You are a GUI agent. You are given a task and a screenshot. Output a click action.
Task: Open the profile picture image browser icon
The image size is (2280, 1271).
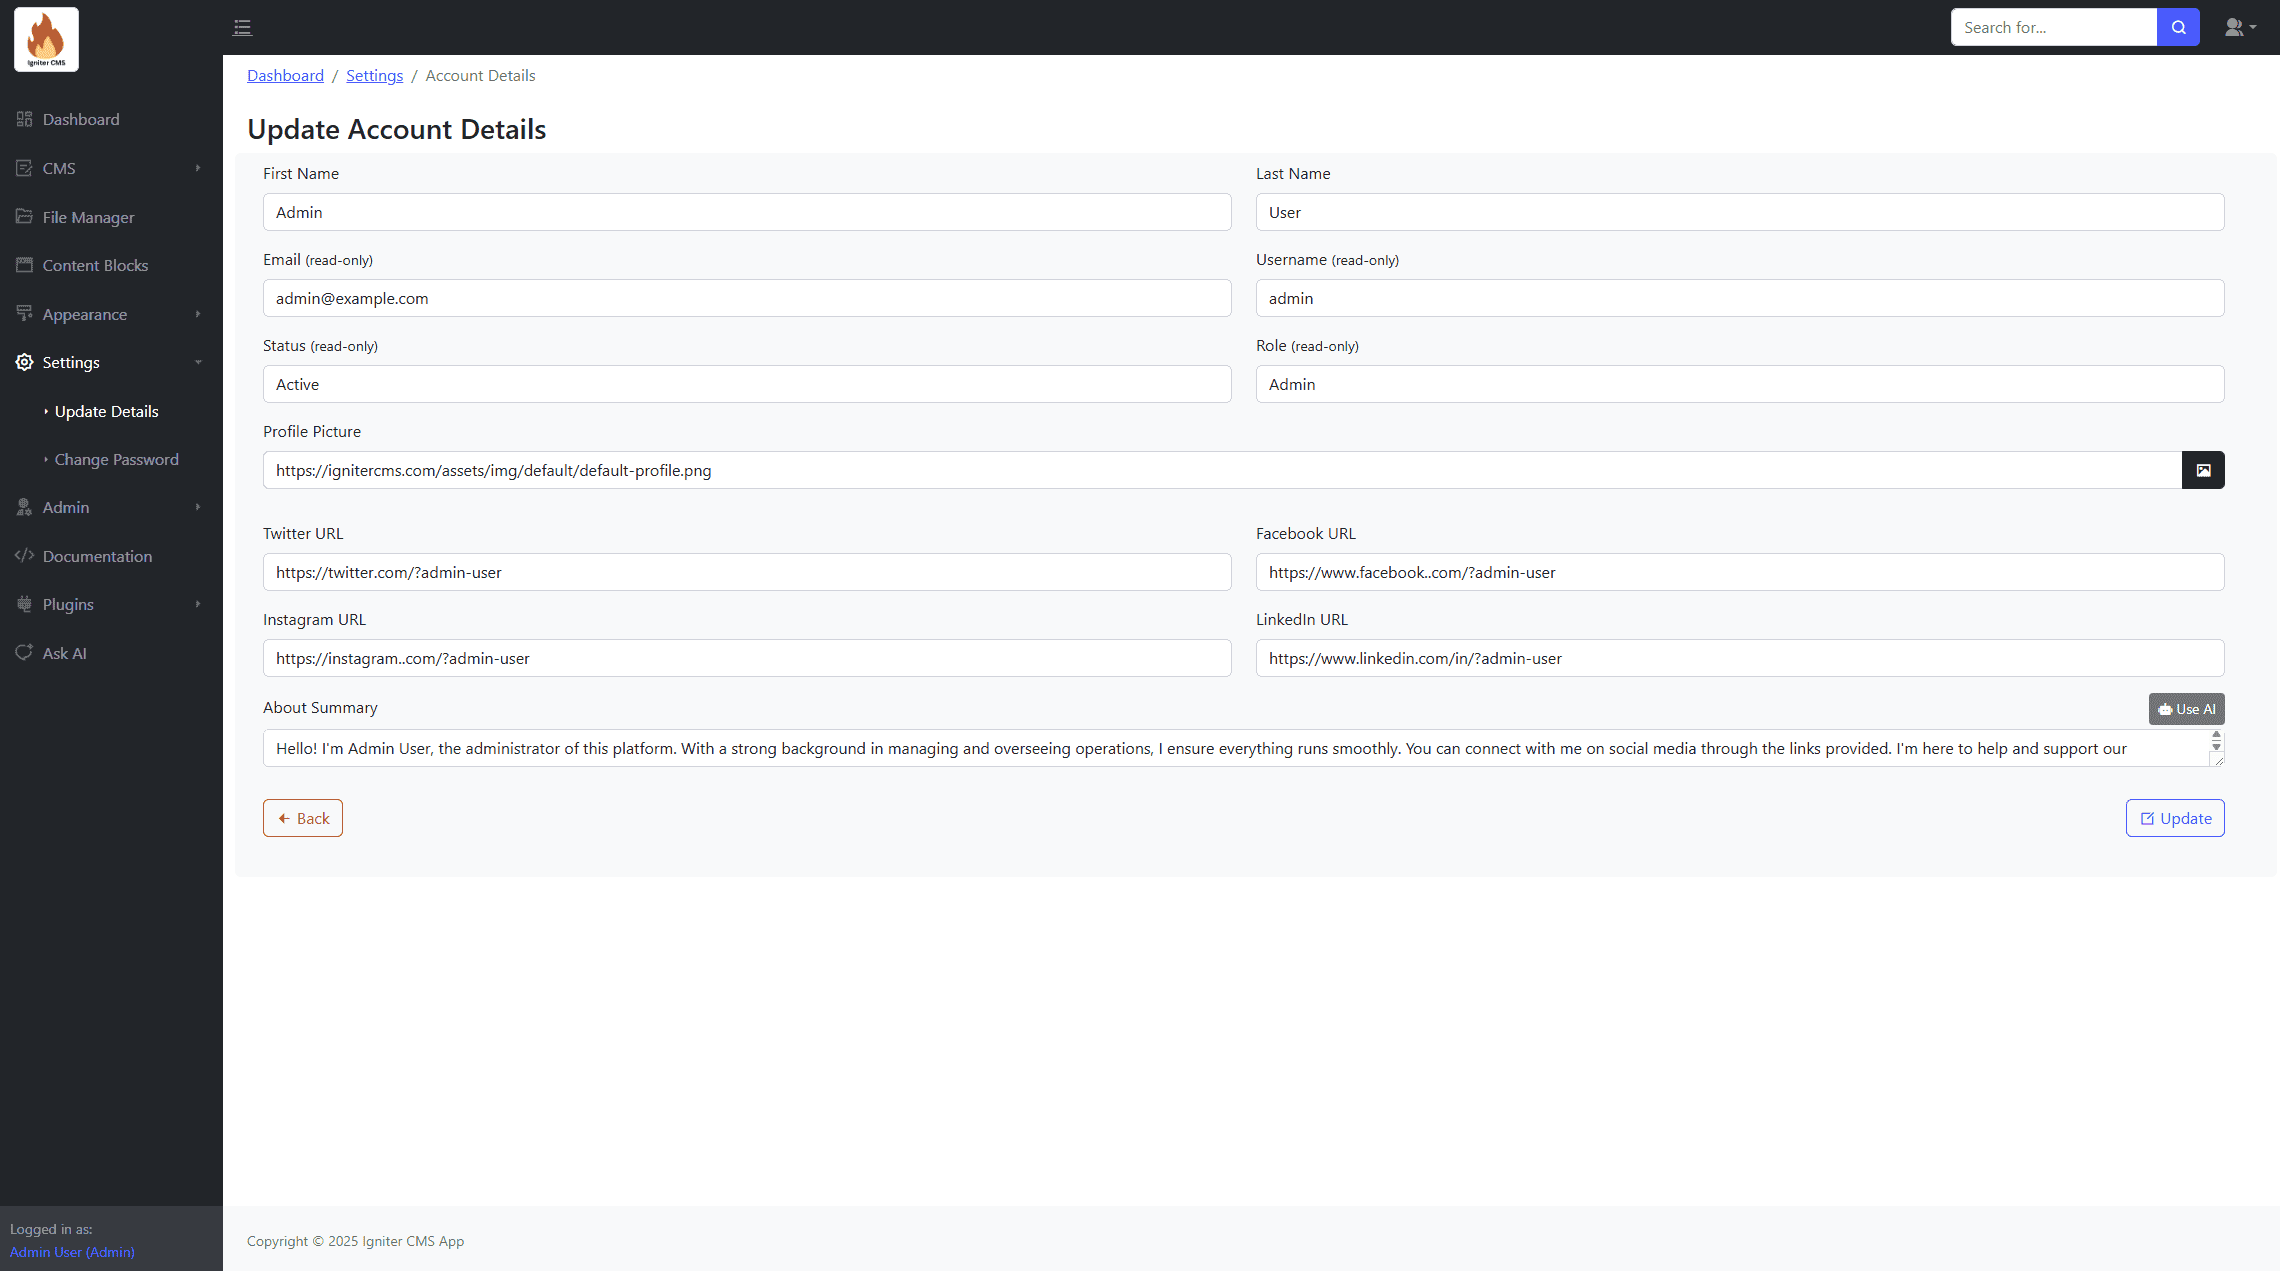2203,470
